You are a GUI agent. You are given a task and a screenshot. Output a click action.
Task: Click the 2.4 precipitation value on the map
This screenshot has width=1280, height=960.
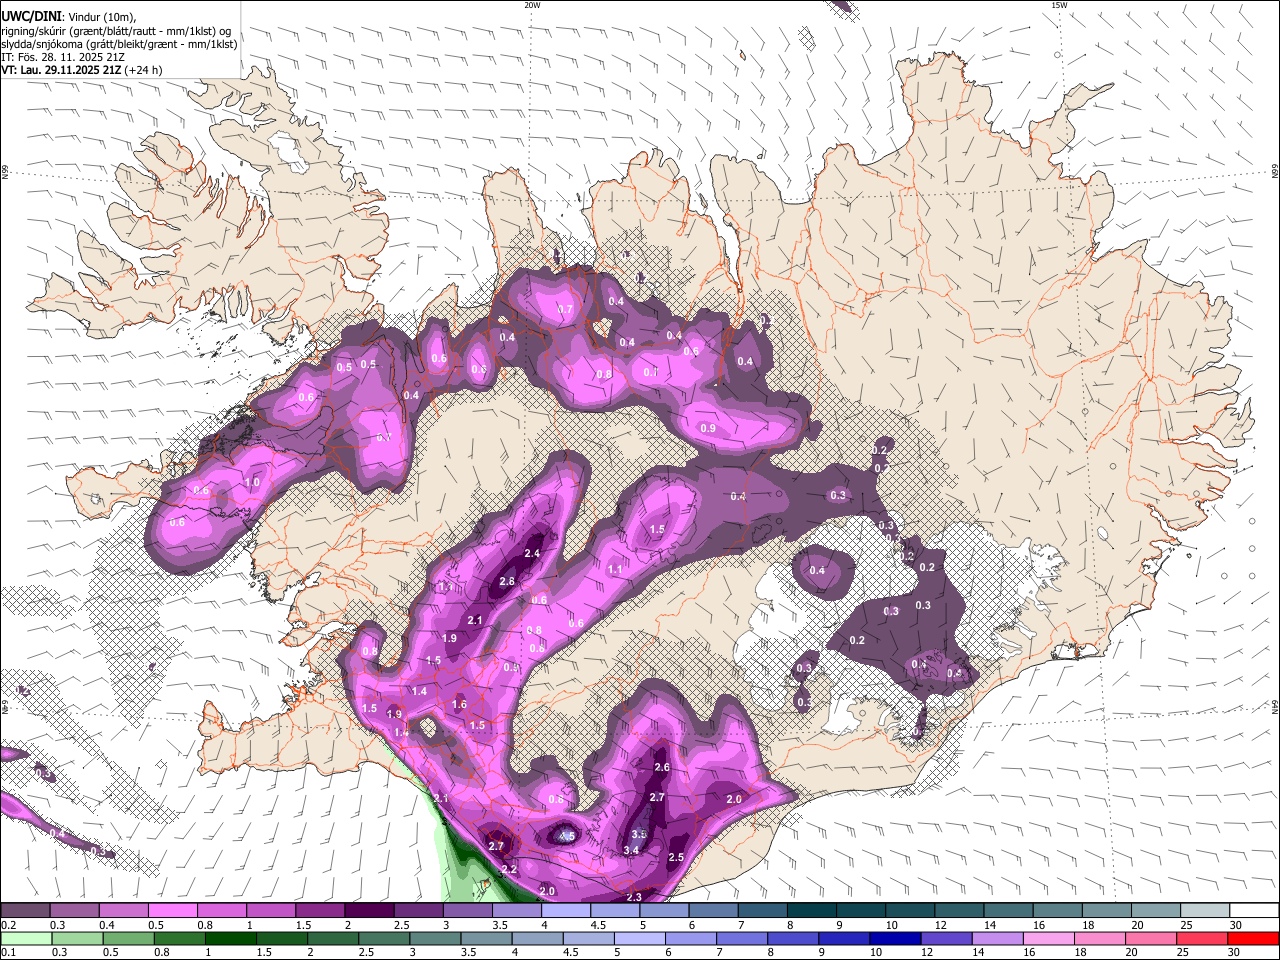tap(532, 554)
